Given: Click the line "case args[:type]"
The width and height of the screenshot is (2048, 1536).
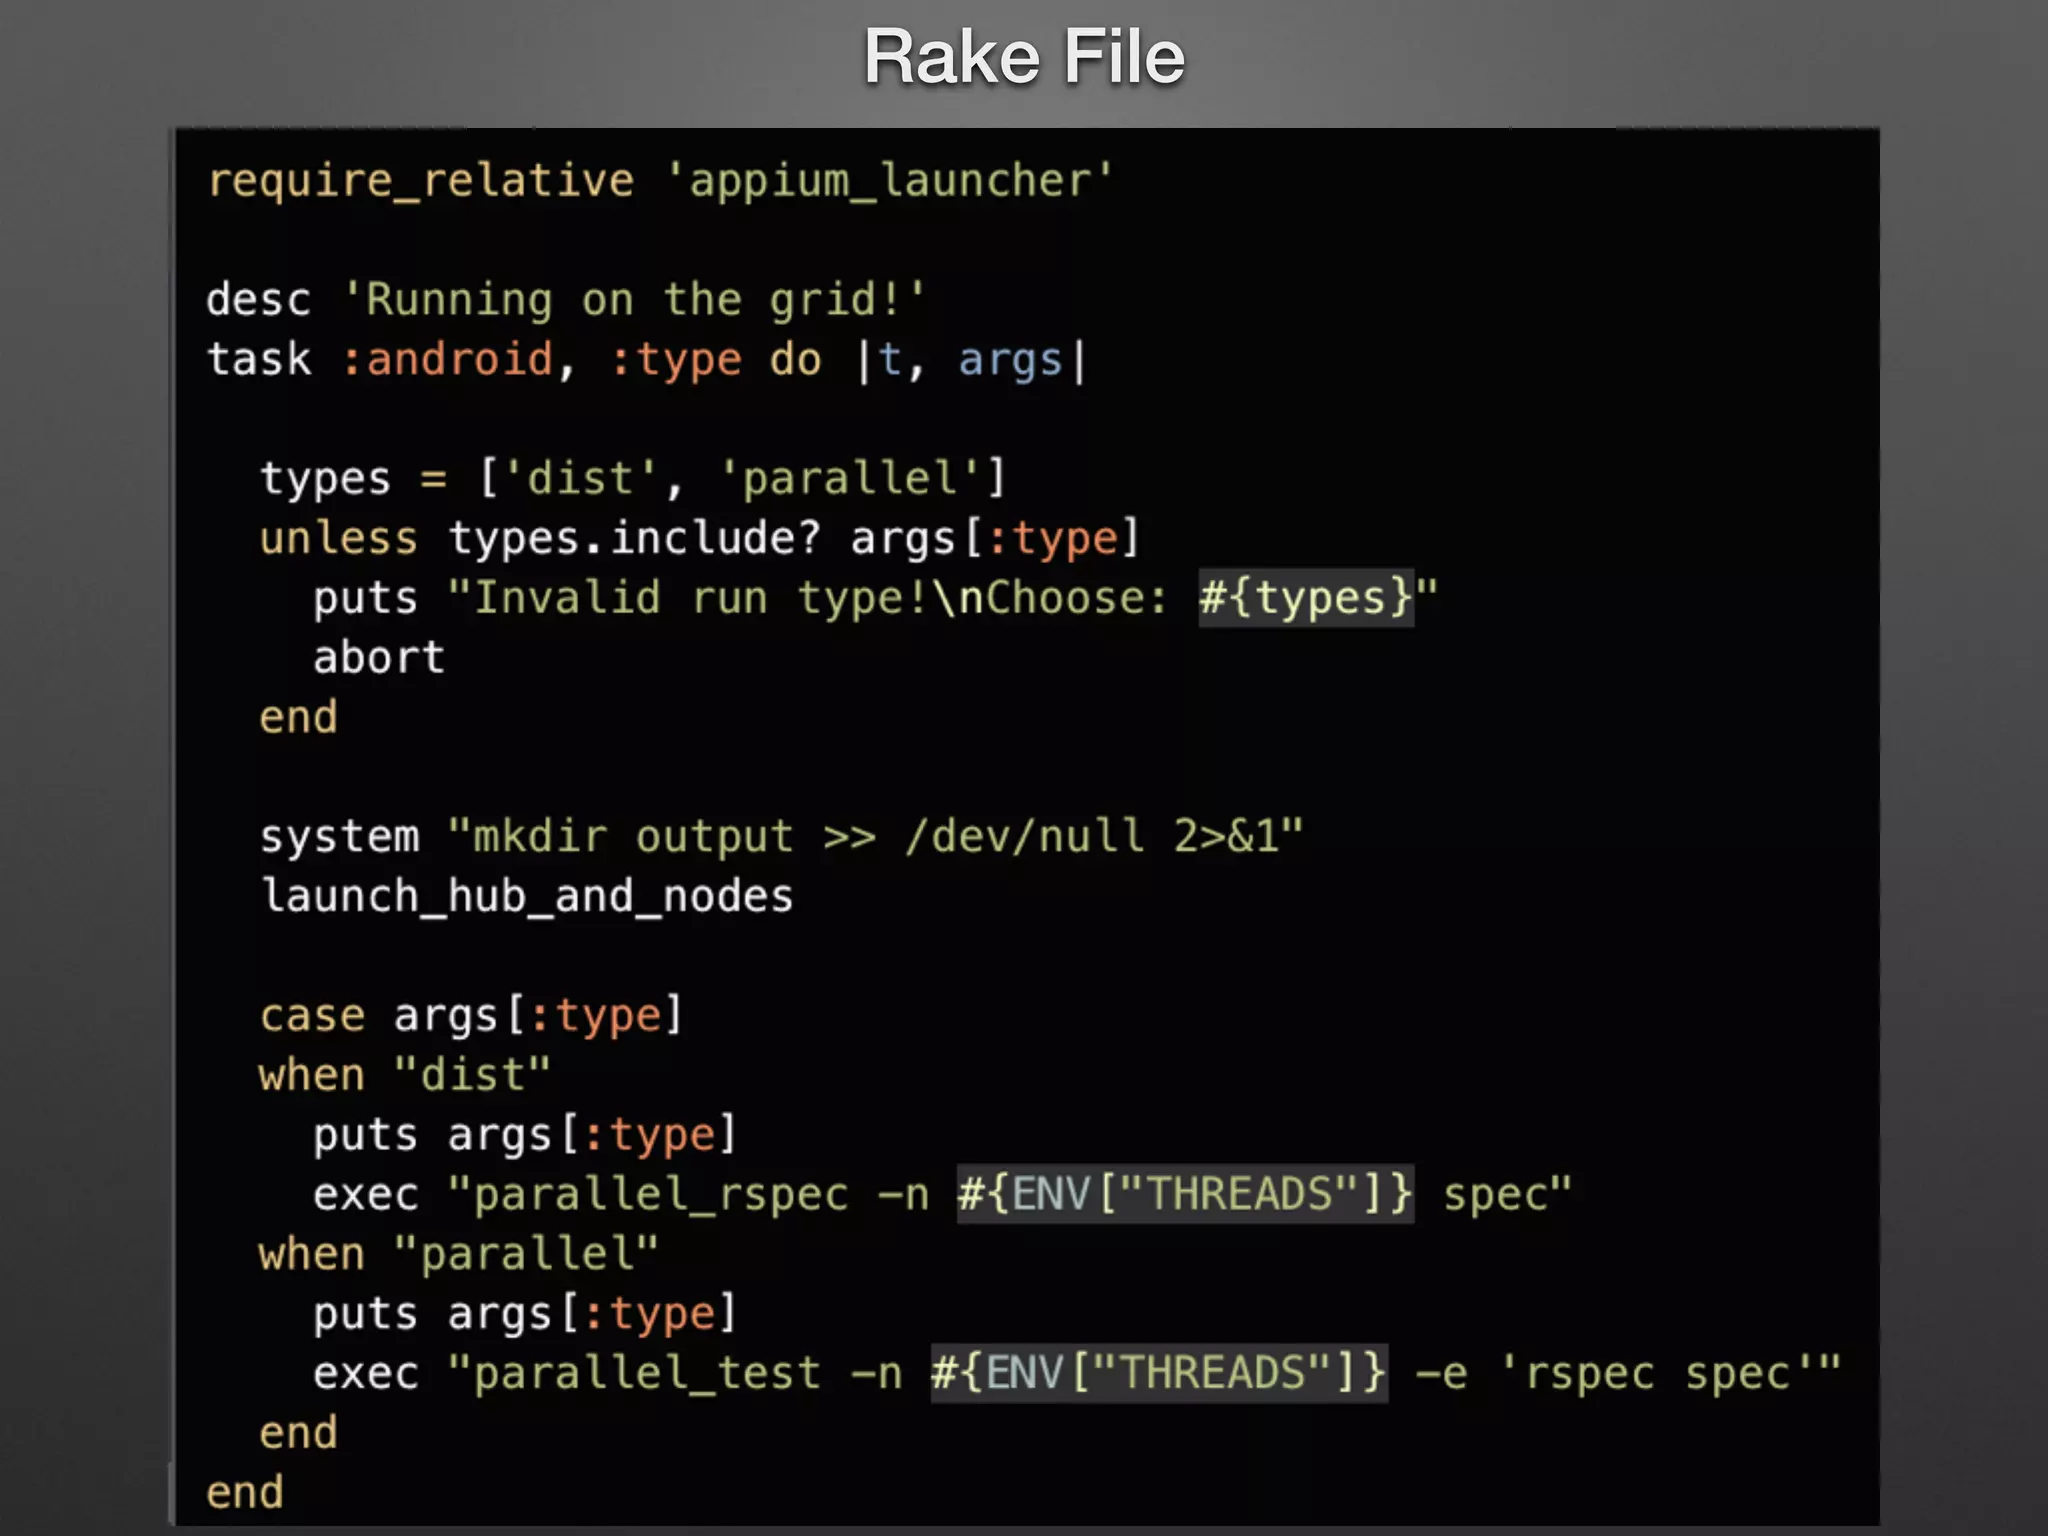Looking at the screenshot, I should pos(472,1016).
